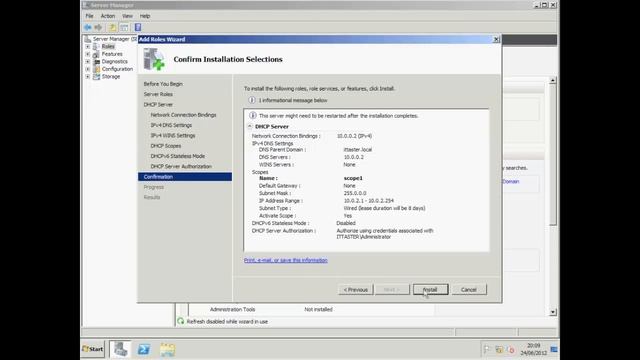Expand the Features tree node
The height and width of the screenshot is (360, 640).
click(87, 54)
